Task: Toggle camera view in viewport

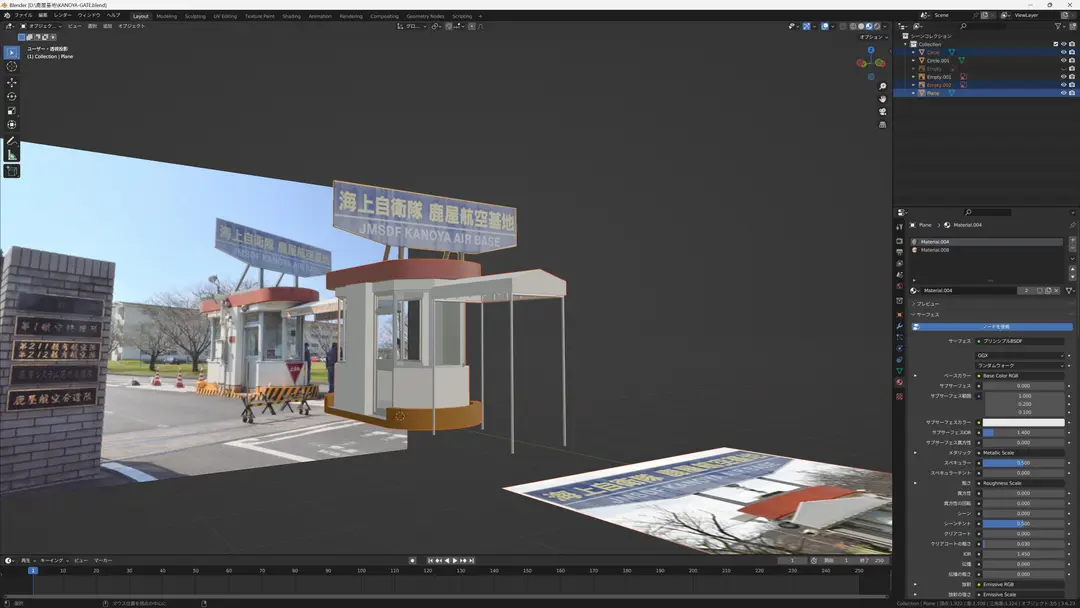Action: tap(882, 112)
